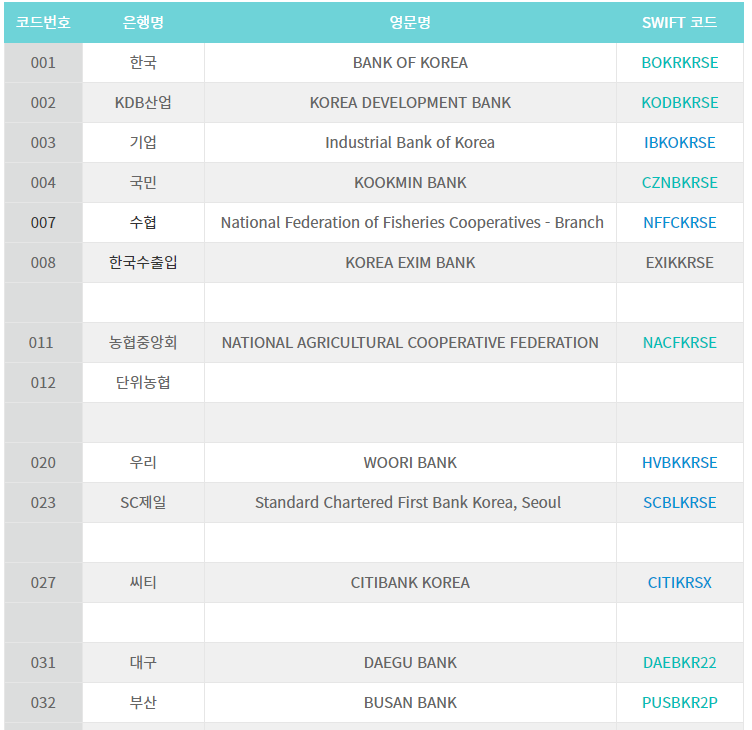The width and height of the screenshot is (752, 730).
Task: Click the bank name 대구
Action: pos(143,662)
